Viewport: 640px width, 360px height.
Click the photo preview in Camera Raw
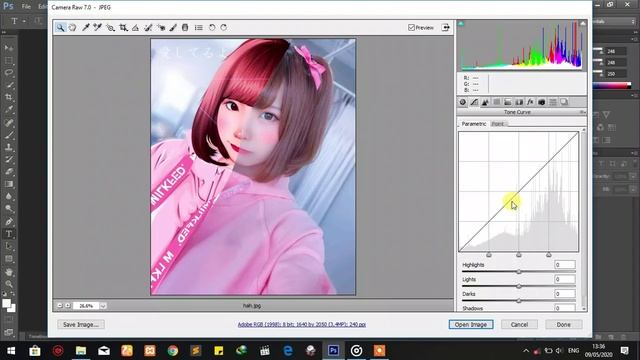pos(253,167)
